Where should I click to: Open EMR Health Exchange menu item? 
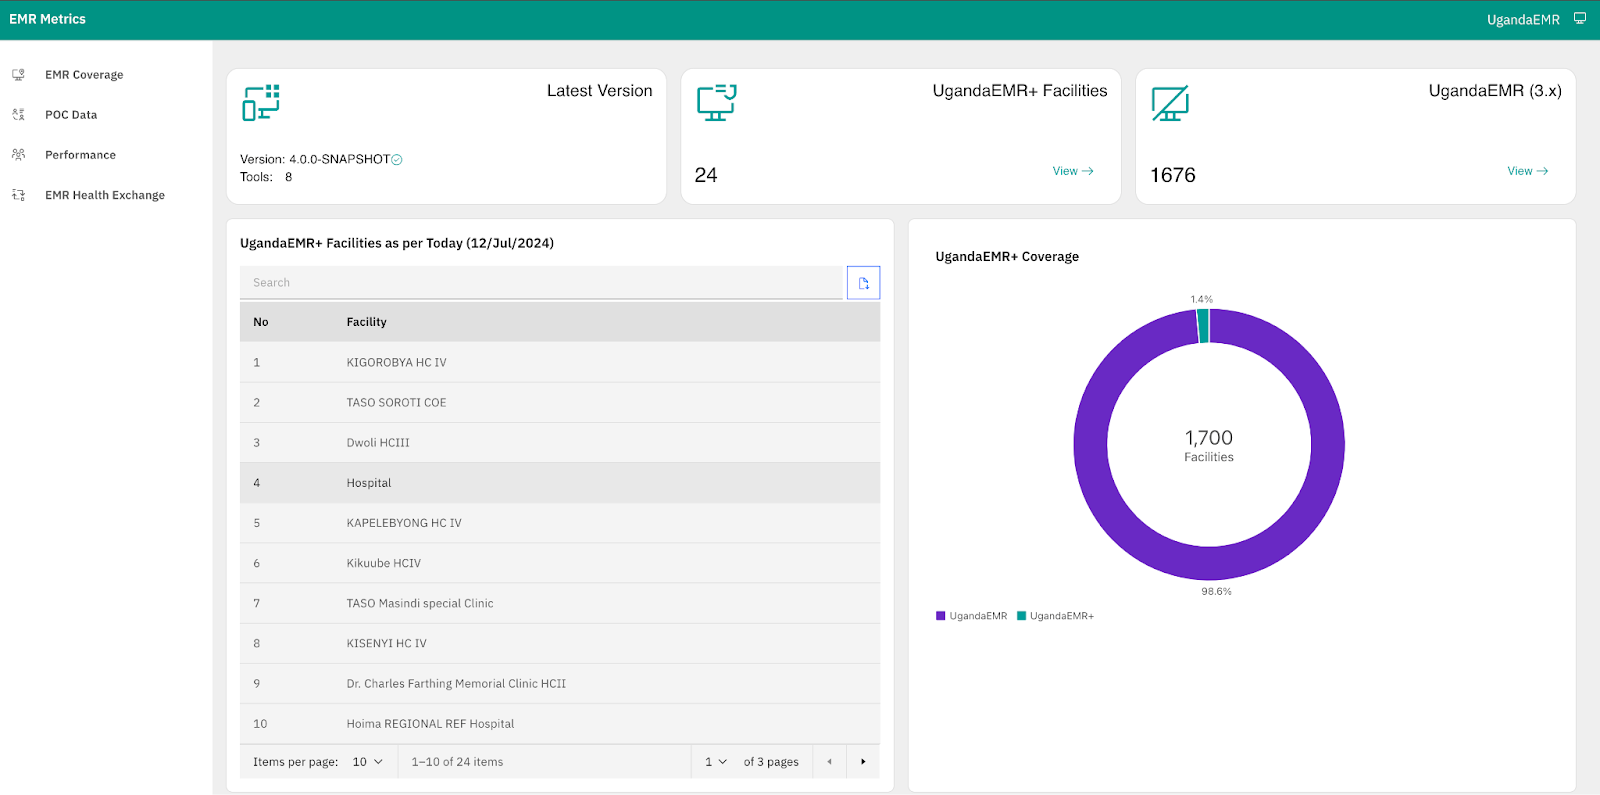pos(105,195)
